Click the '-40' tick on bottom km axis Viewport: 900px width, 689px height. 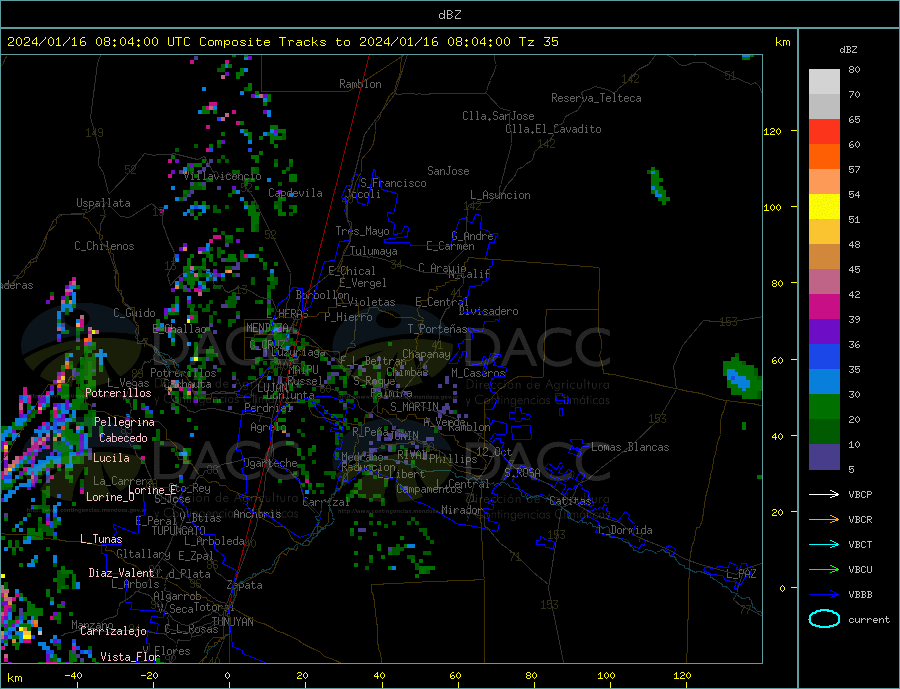73,676
